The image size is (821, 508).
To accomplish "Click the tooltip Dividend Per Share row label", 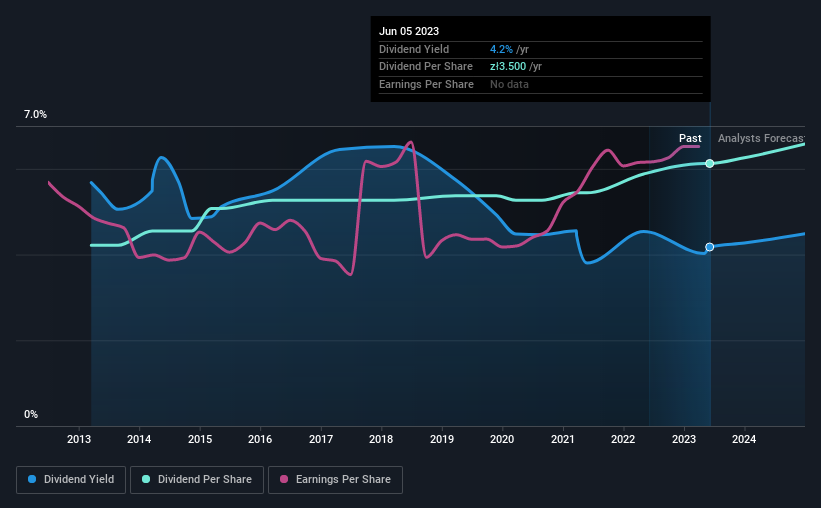I will [x=426, y=67].
